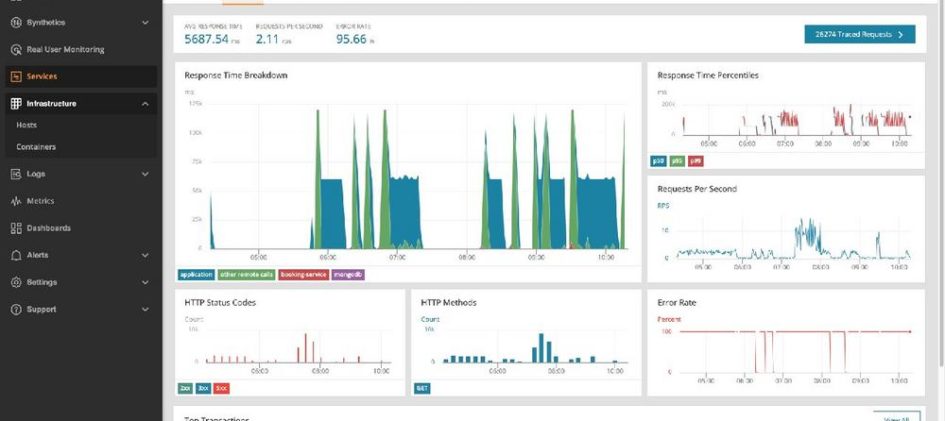Collapse the Infrastructure section chevron
Image resolution: width=945 pixels, height=421 pixels.
pyautogui.click(x=145, y=103)
